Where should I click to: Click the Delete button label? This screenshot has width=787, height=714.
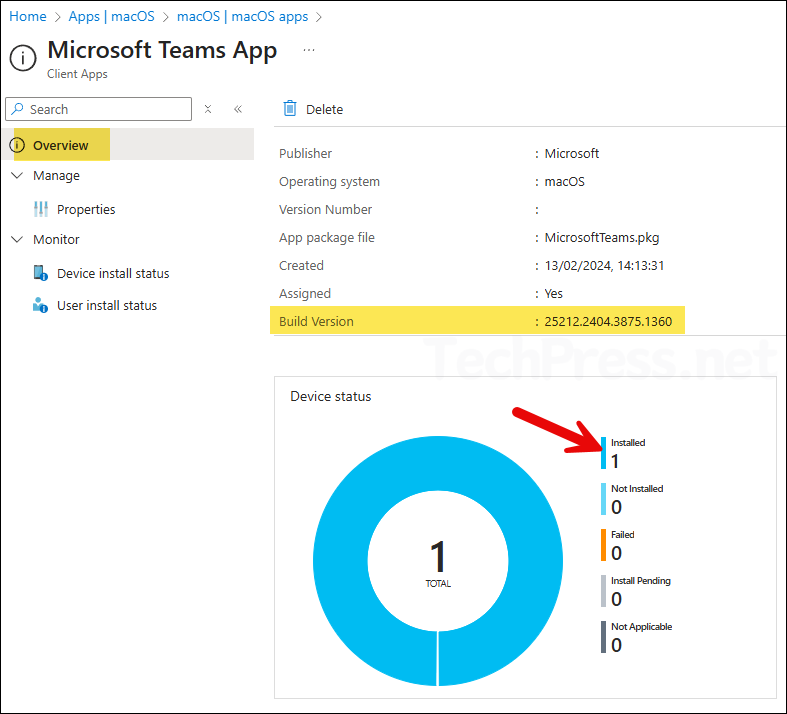click(324, 109)
